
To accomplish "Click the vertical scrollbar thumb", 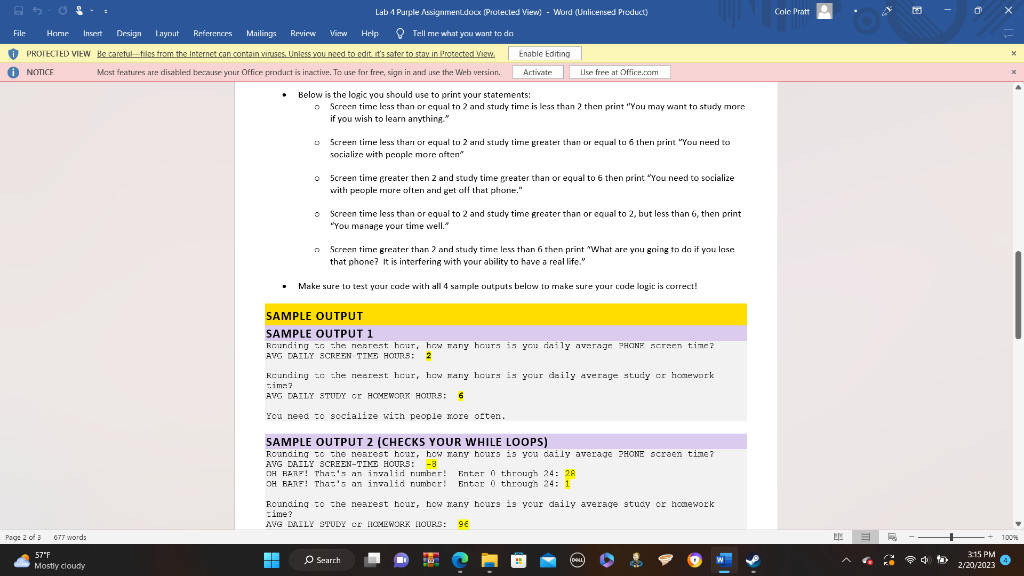I will (1017, 295).
